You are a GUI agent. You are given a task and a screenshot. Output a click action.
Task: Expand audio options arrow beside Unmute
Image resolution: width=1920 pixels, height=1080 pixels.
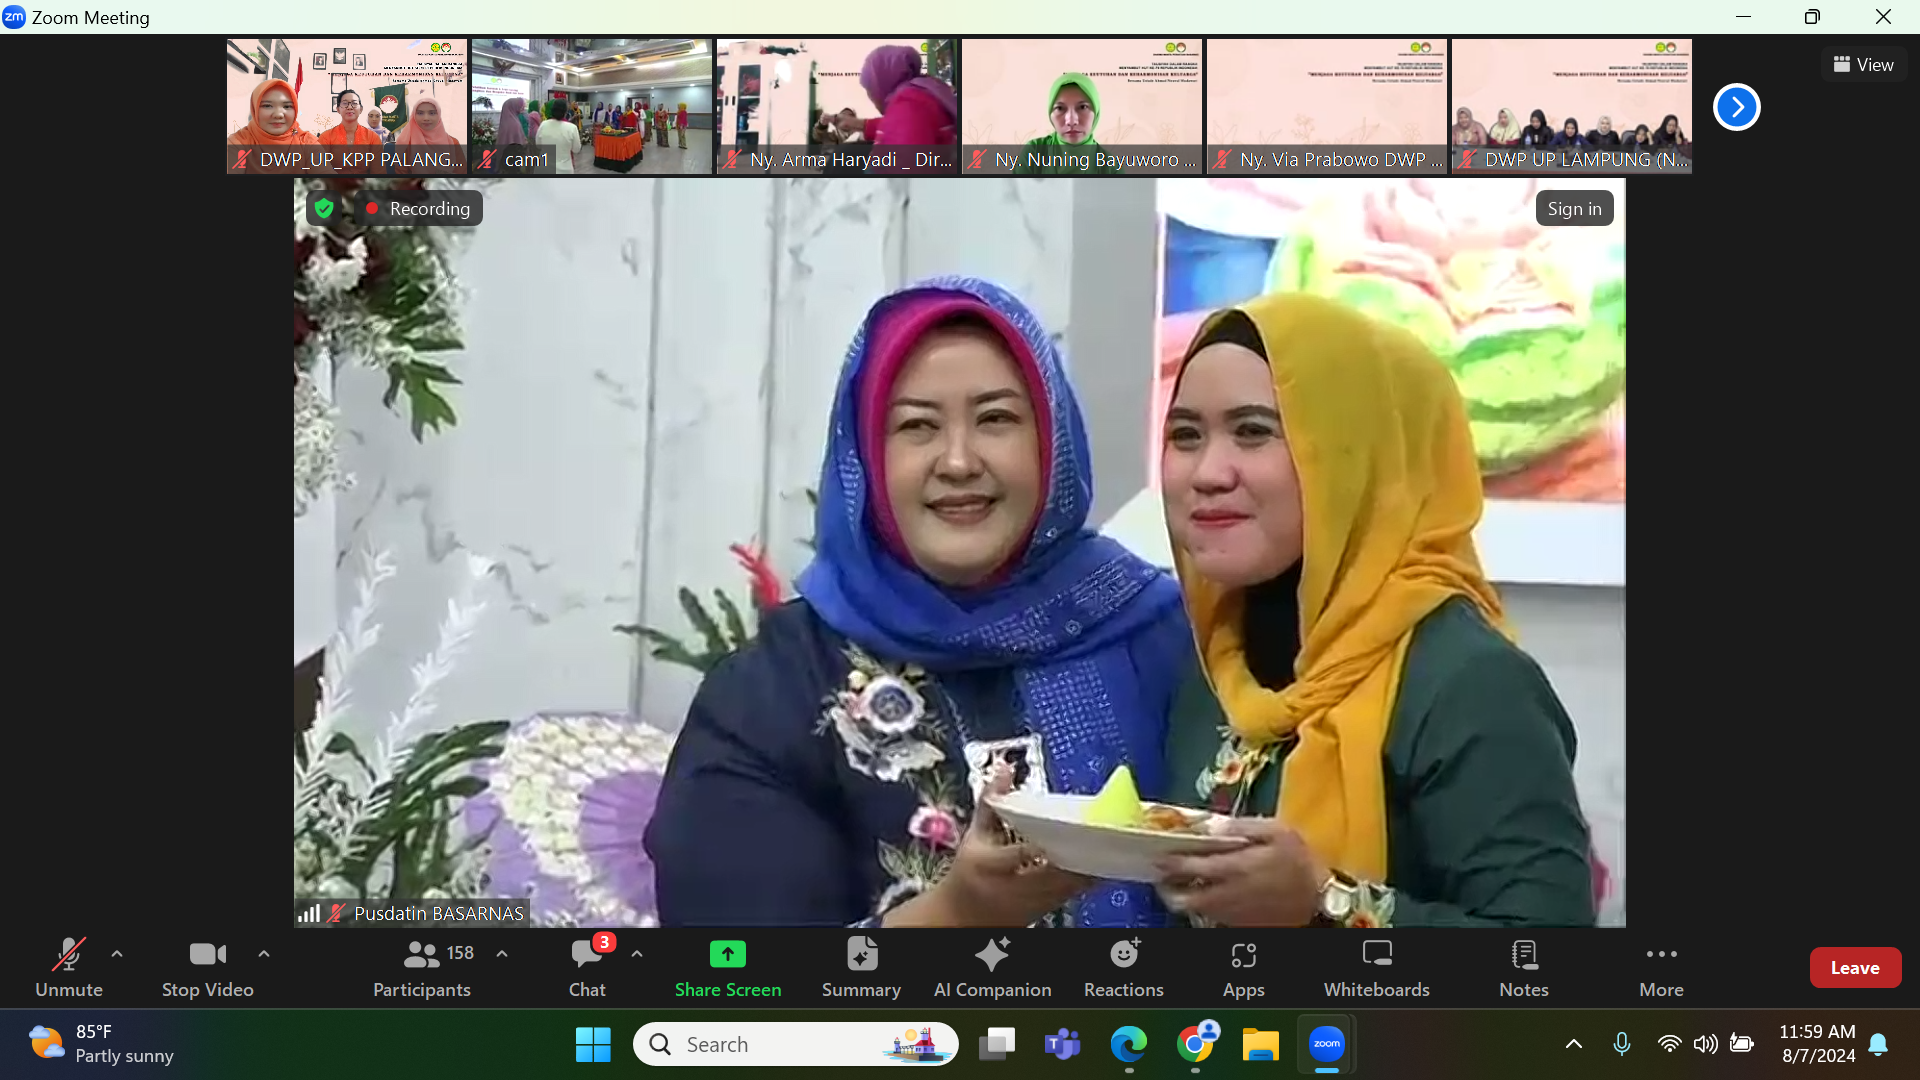pyautogui.click(x=117, y=954)
